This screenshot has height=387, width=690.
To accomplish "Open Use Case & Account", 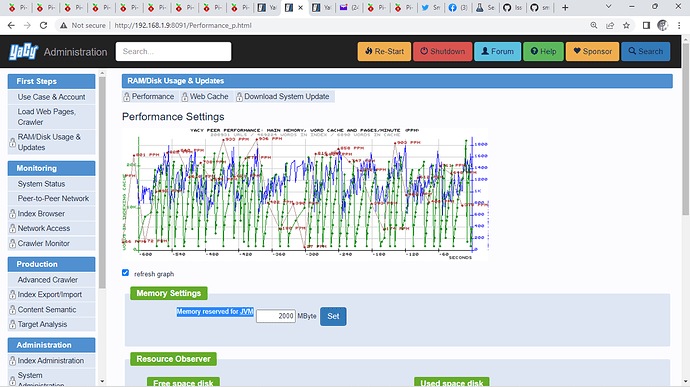I will (51, 97).
